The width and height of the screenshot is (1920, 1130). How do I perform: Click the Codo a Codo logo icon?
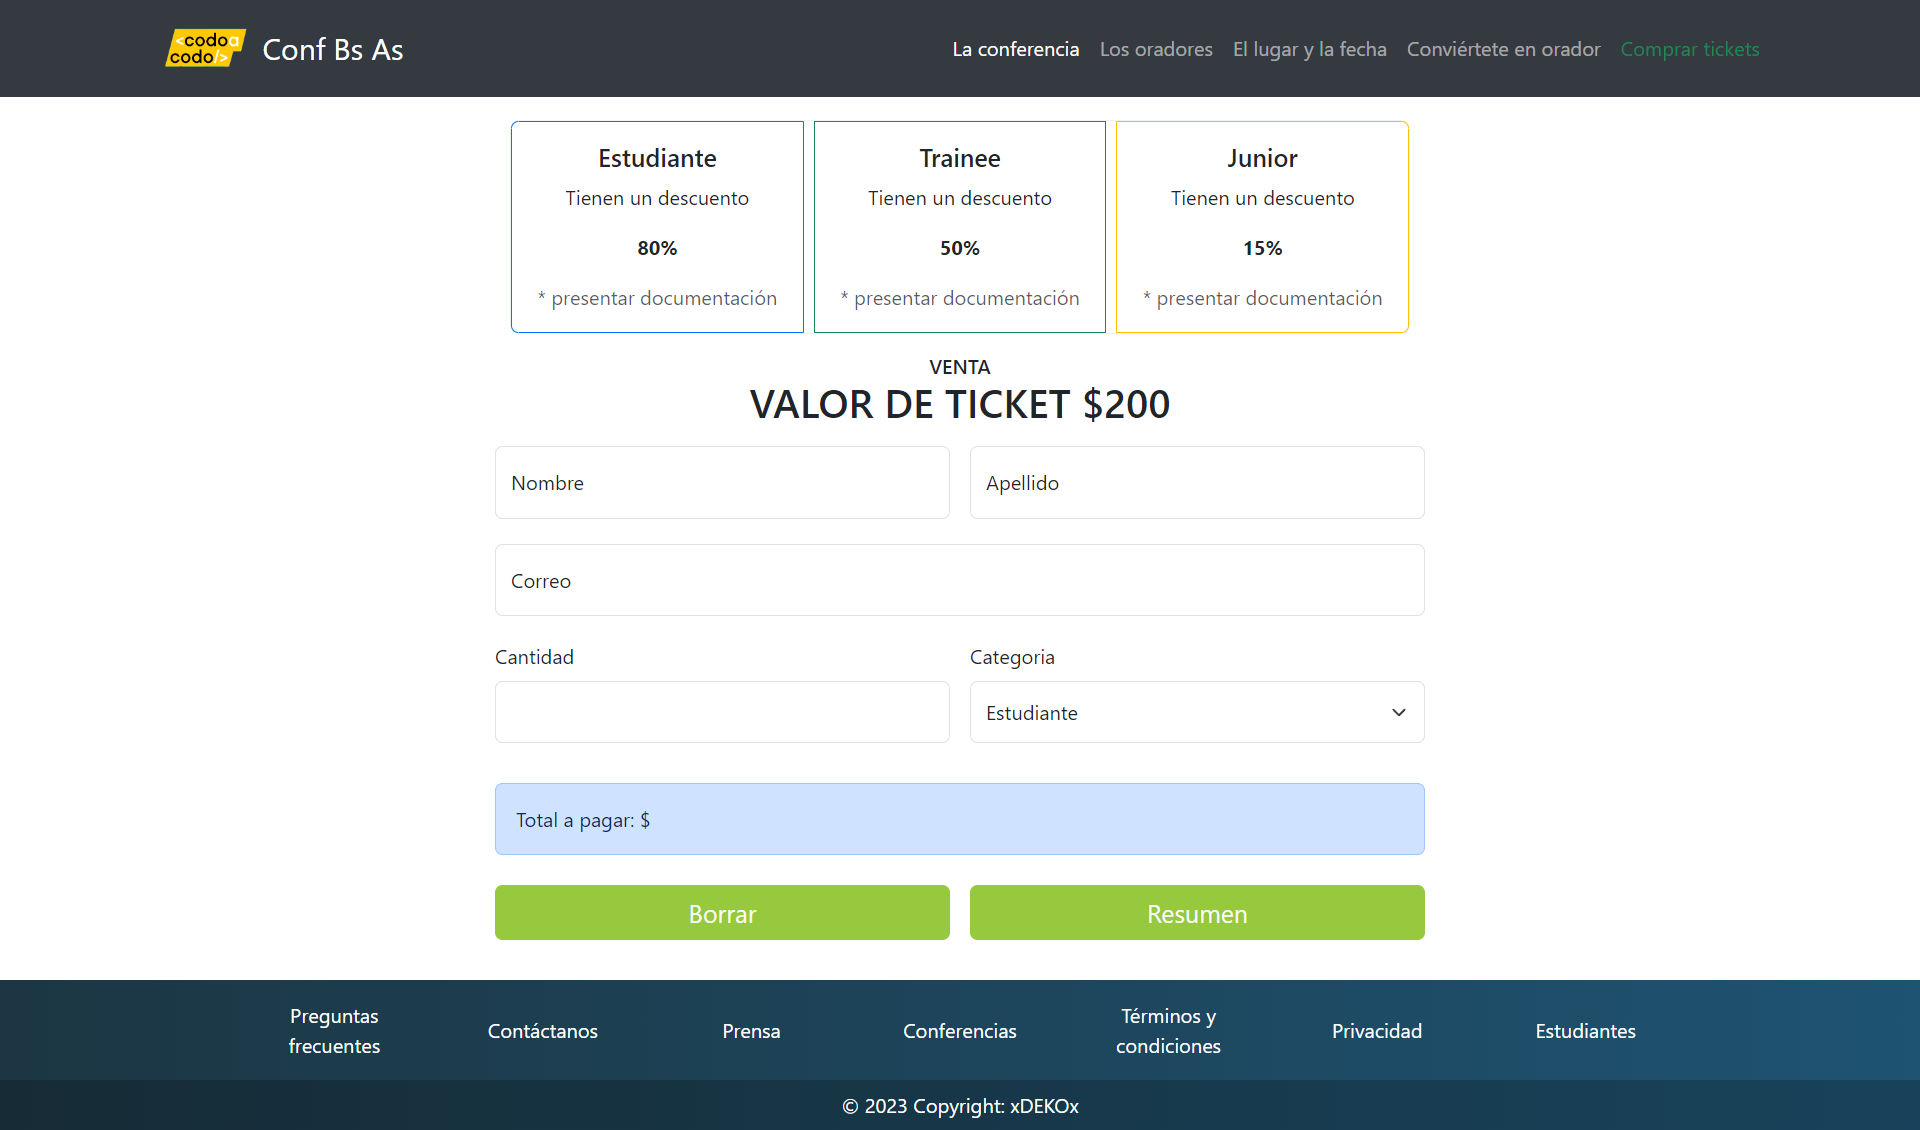[x=205, y=48]
